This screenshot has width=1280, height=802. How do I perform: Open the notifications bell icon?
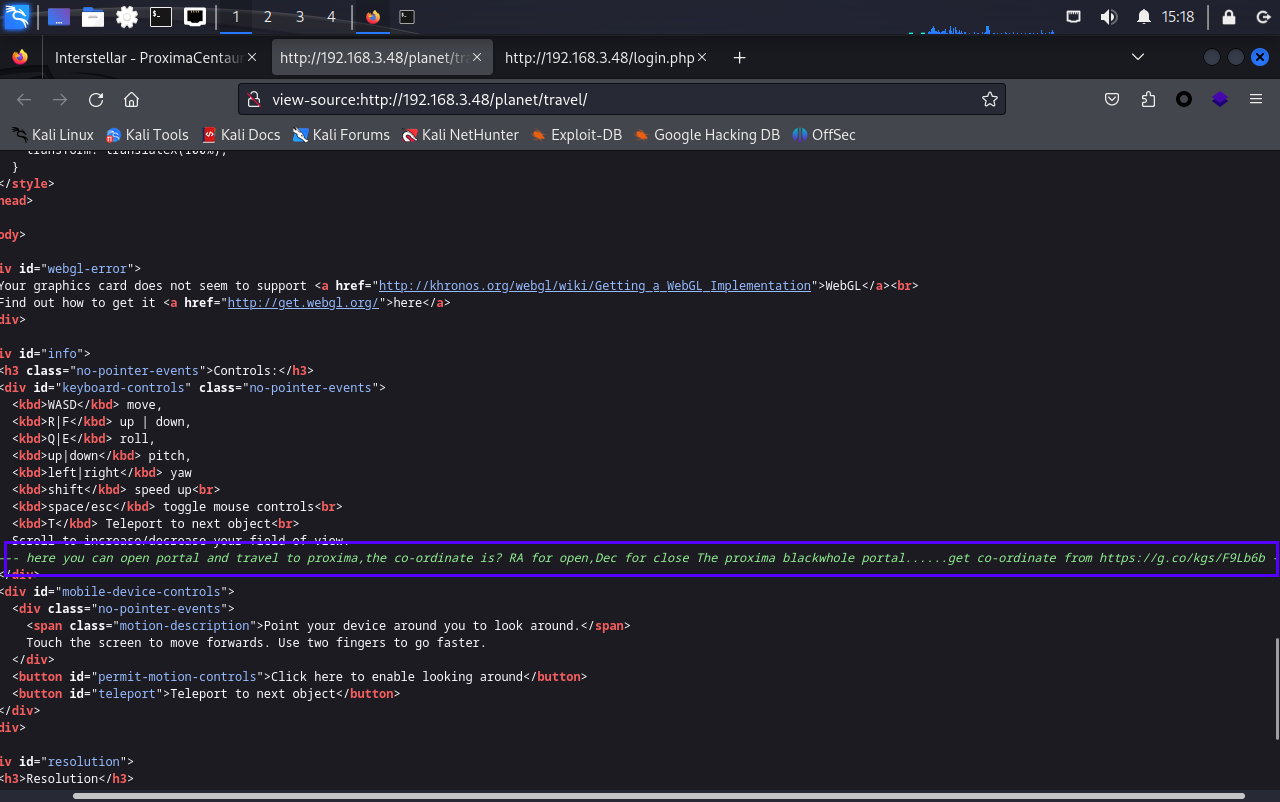1144,17
